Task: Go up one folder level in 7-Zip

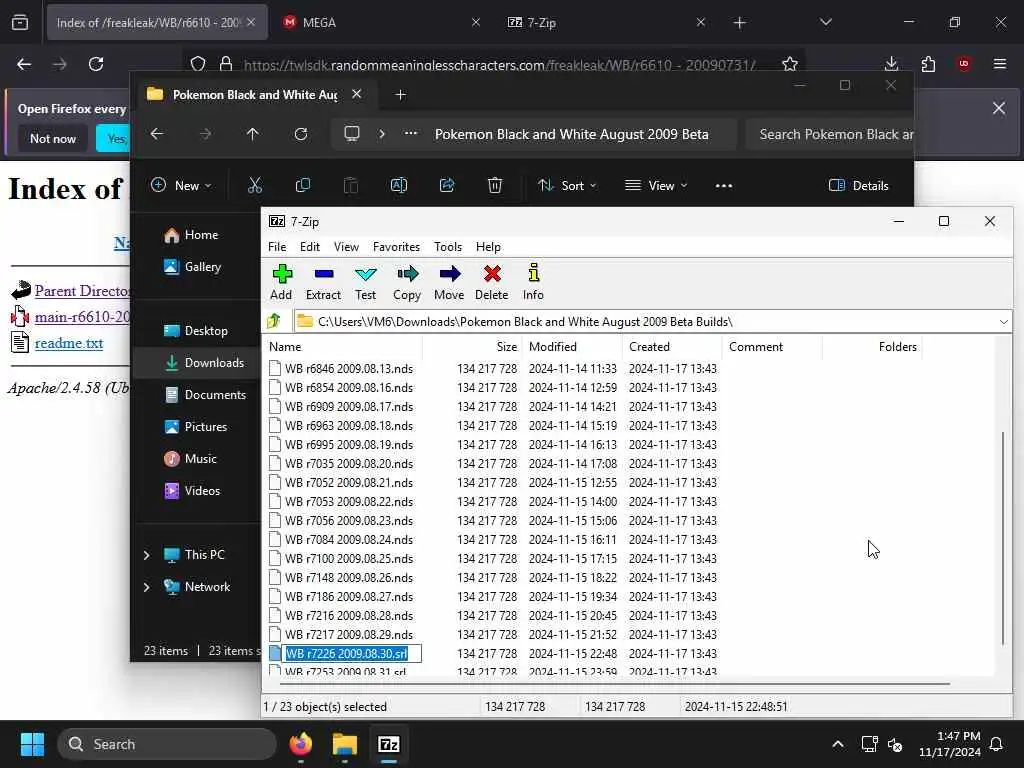Action: pos(274,321)
